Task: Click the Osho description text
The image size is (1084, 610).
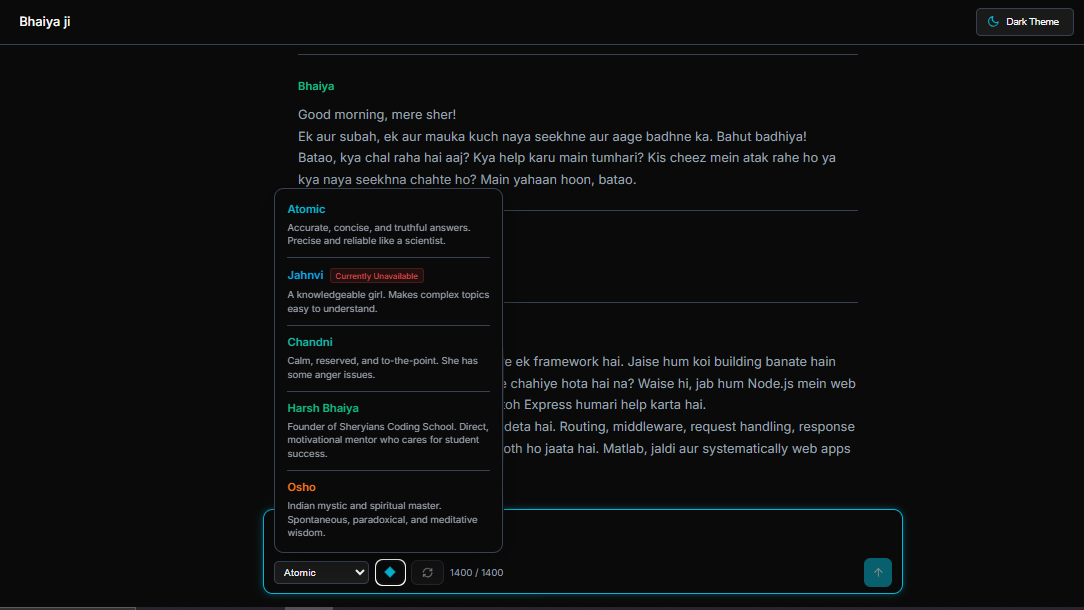Action: click(382, 519)
